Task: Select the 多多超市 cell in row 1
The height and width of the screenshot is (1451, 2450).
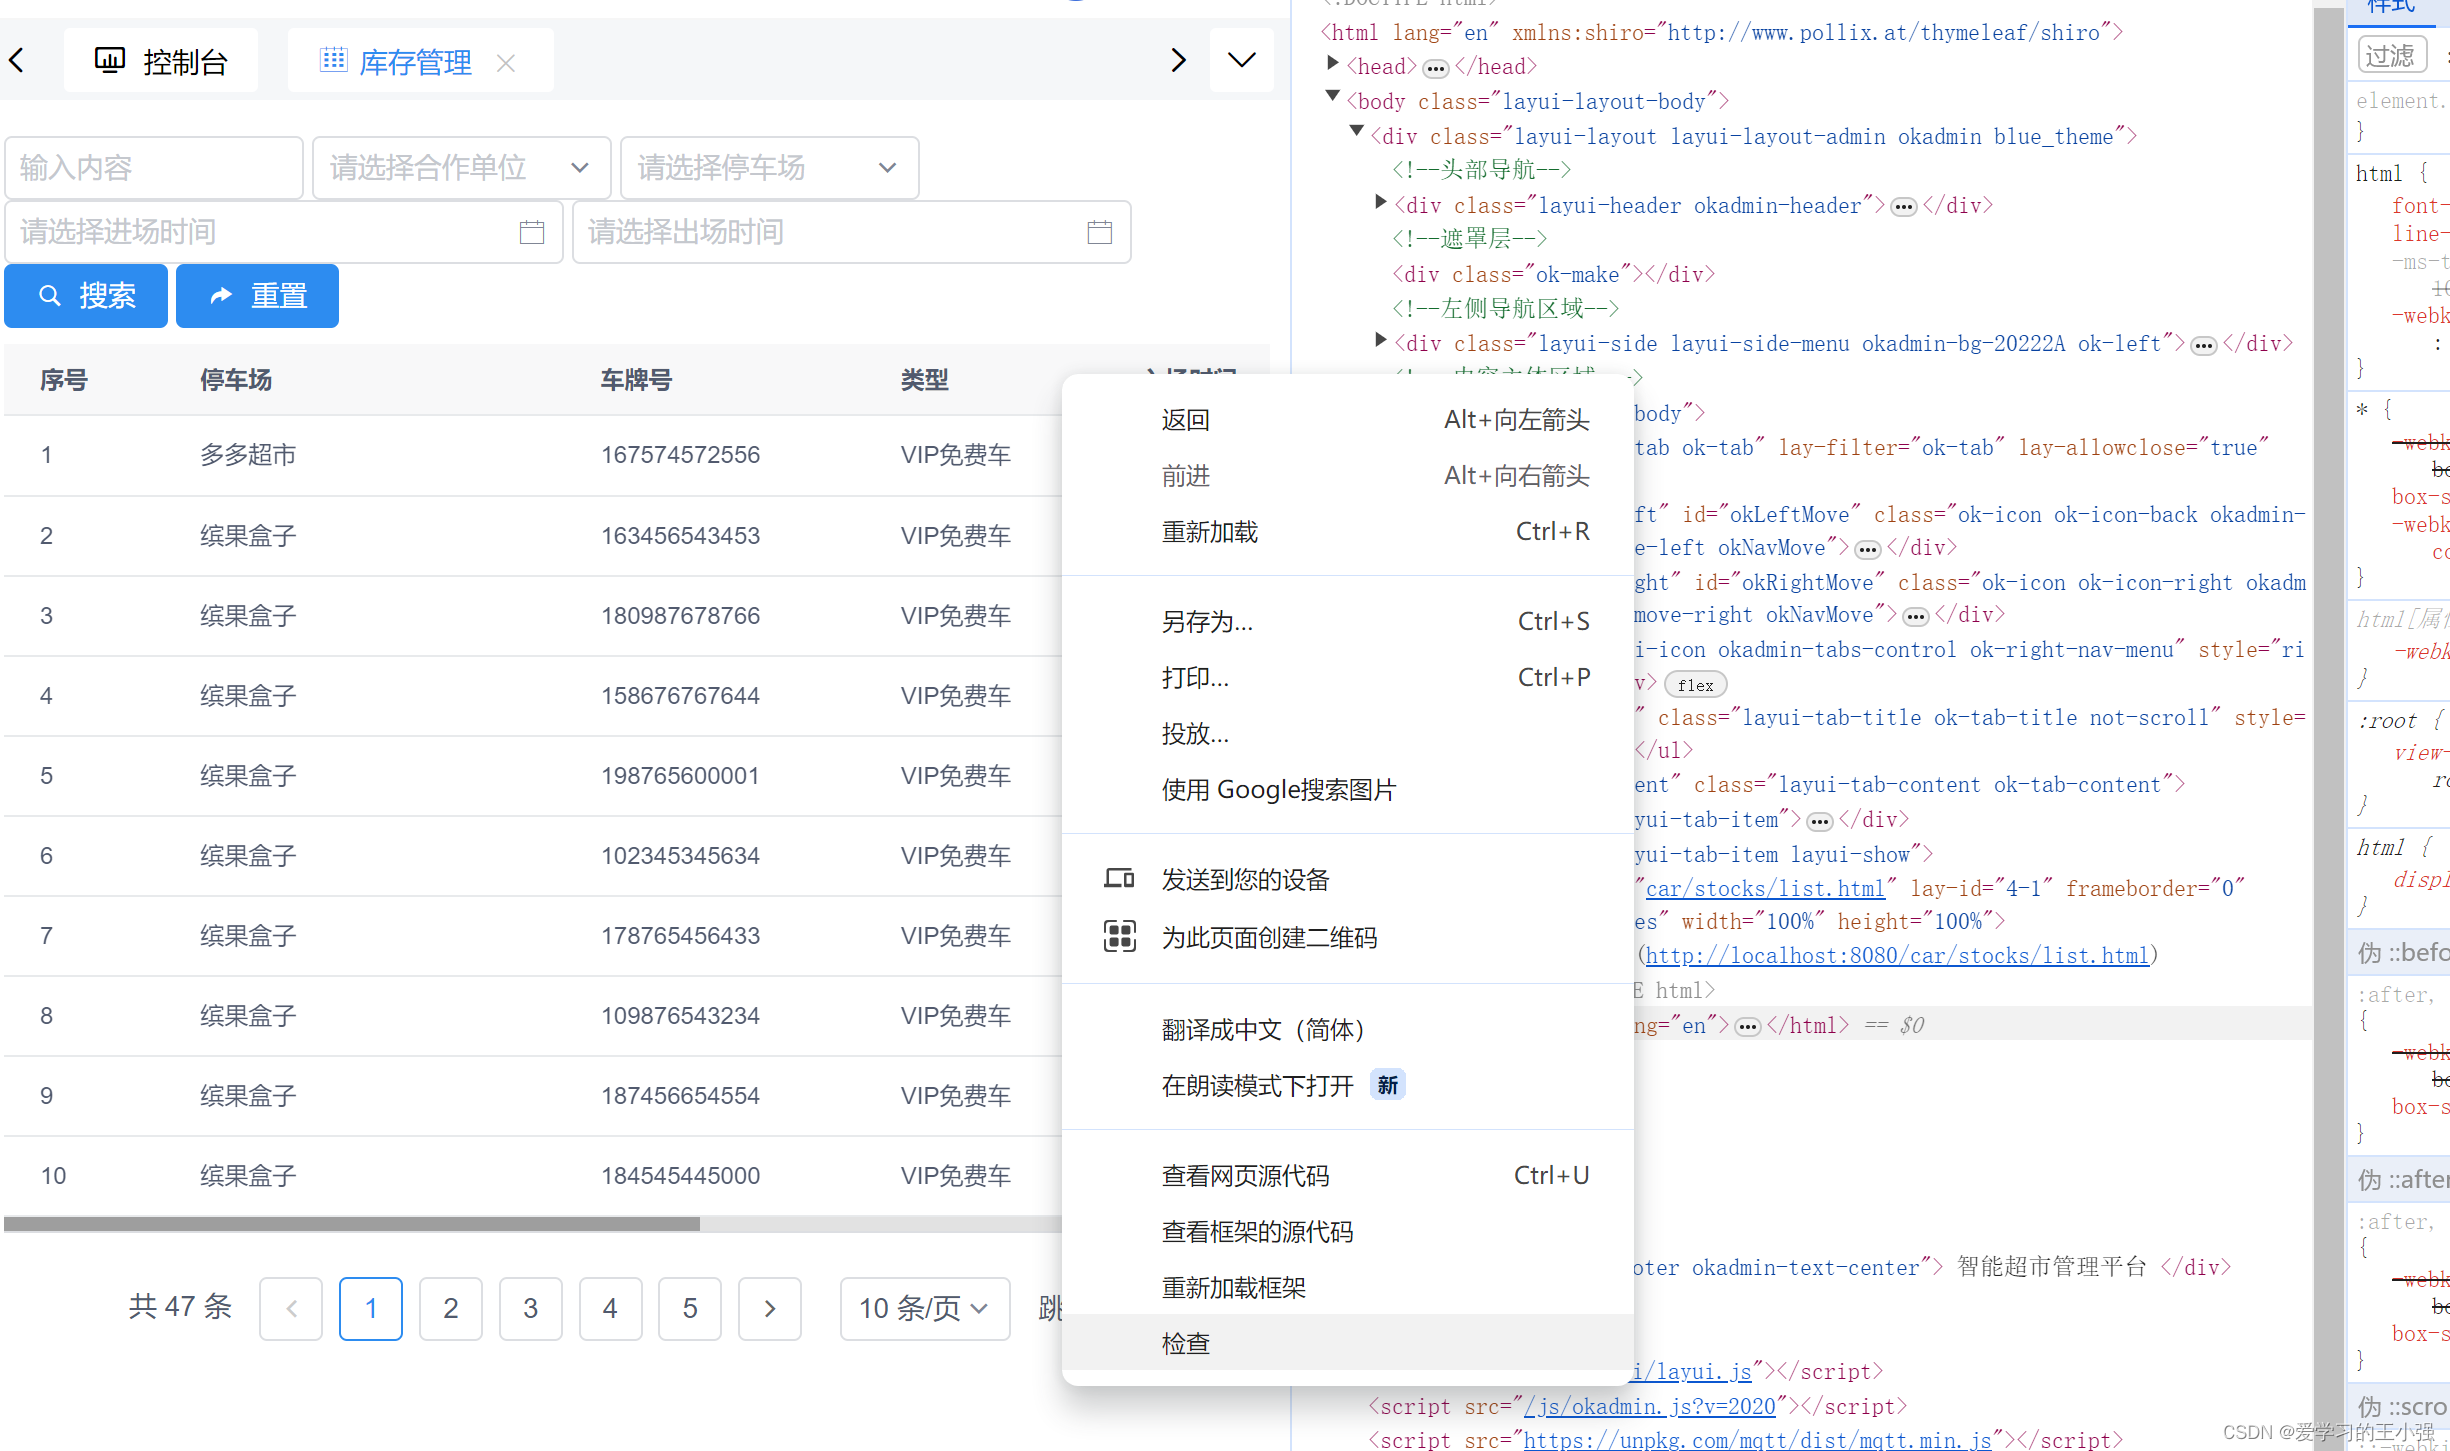Action: (248, 455)
